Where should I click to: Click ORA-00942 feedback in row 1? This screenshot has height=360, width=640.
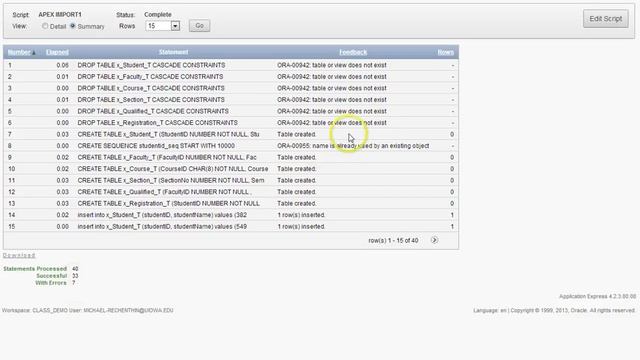pos(331,65)
